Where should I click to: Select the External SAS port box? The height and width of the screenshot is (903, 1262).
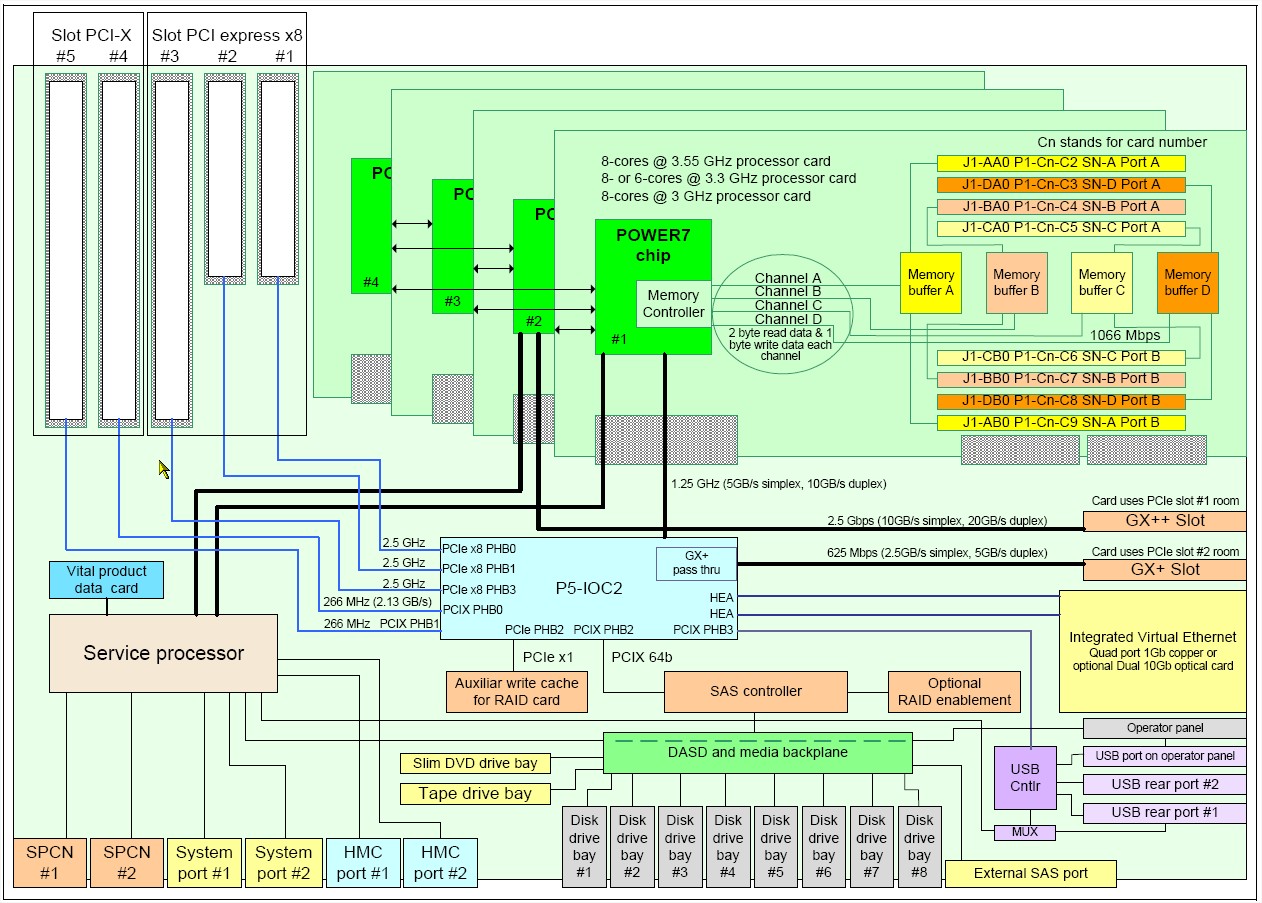click(x=1030, y=873)
